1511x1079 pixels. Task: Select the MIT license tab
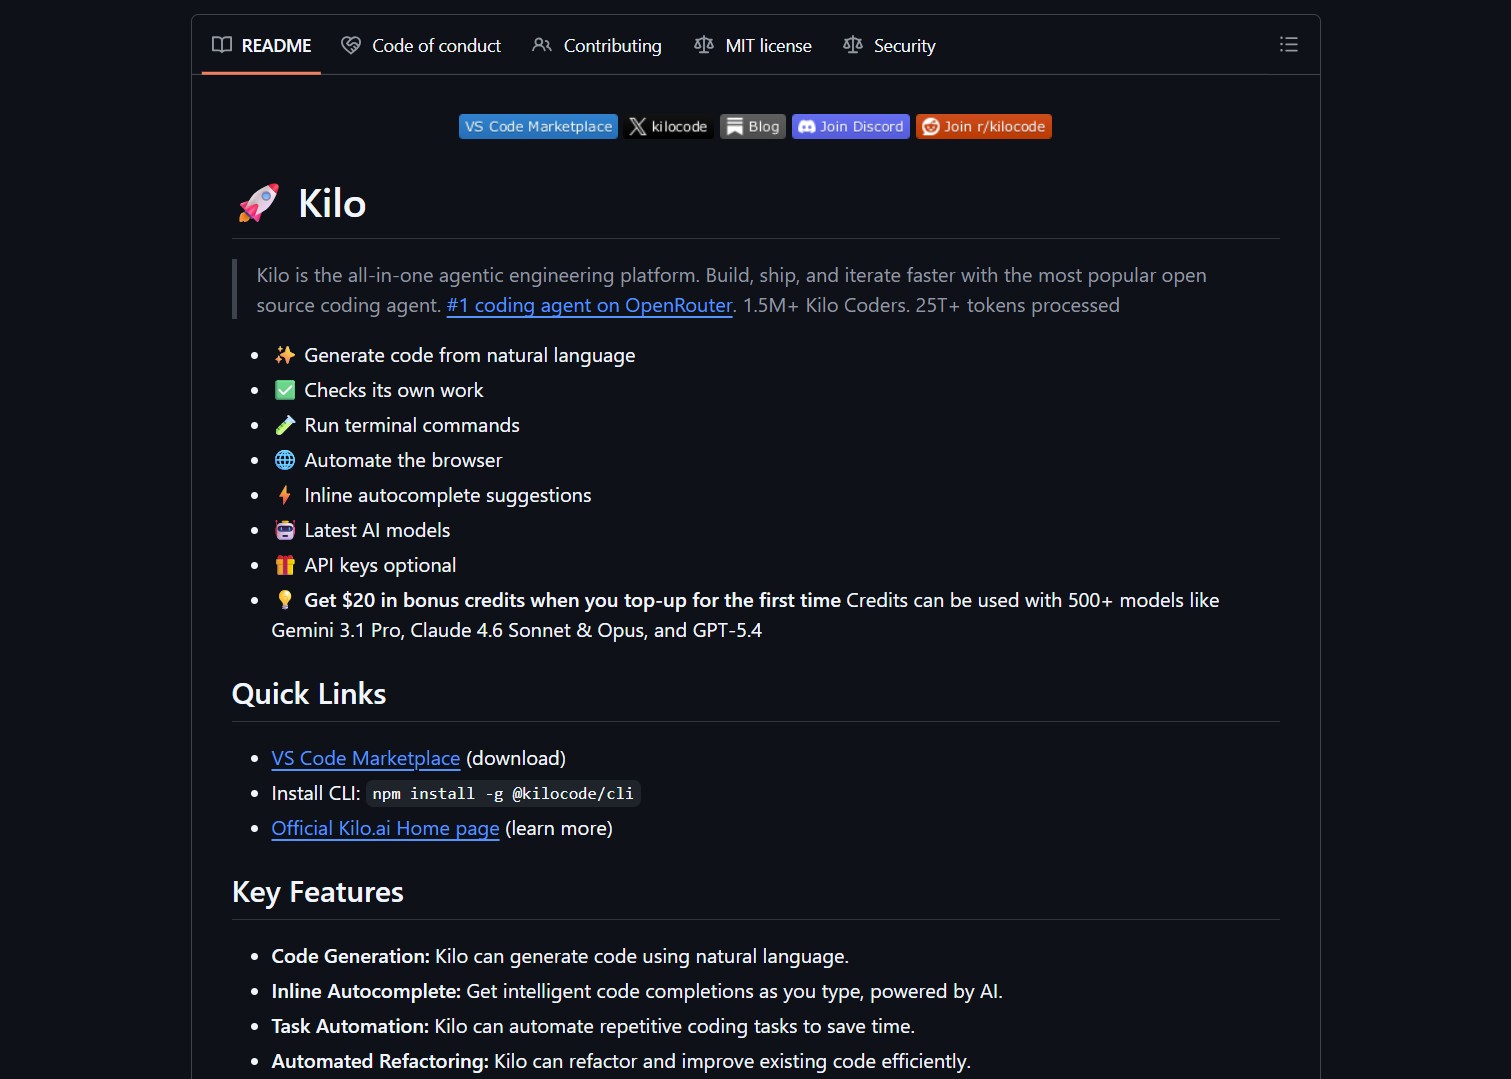coord(768,46)
